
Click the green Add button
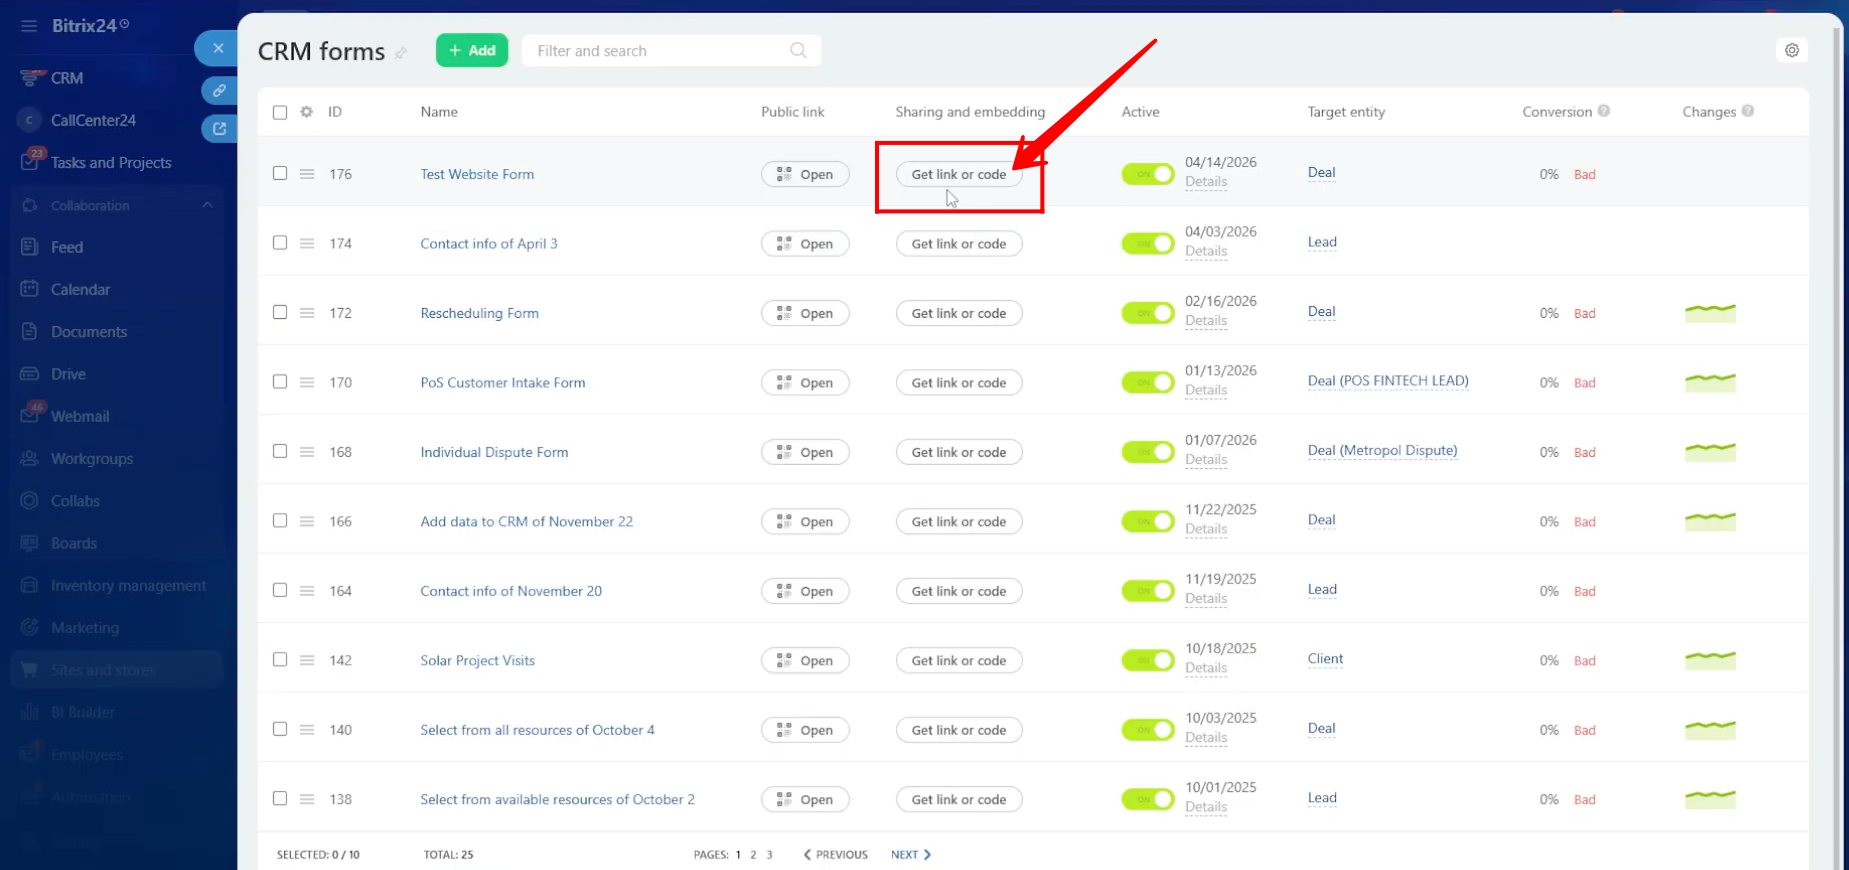coord(472,50)
